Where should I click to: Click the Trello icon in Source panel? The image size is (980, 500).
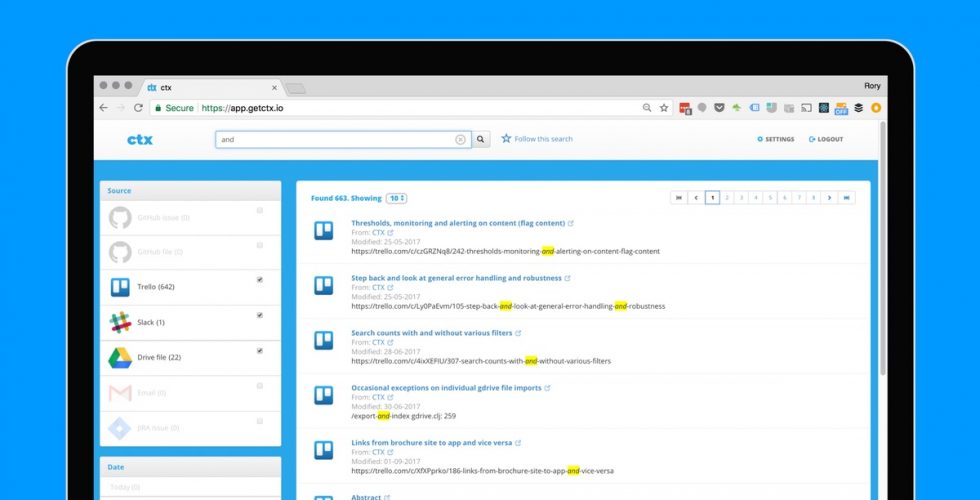click(120, 287)
